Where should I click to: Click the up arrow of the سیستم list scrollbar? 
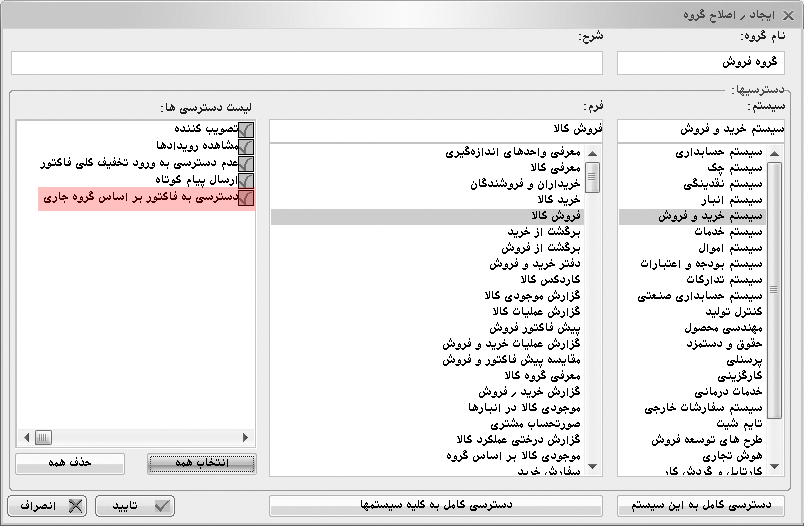point(774,153)
